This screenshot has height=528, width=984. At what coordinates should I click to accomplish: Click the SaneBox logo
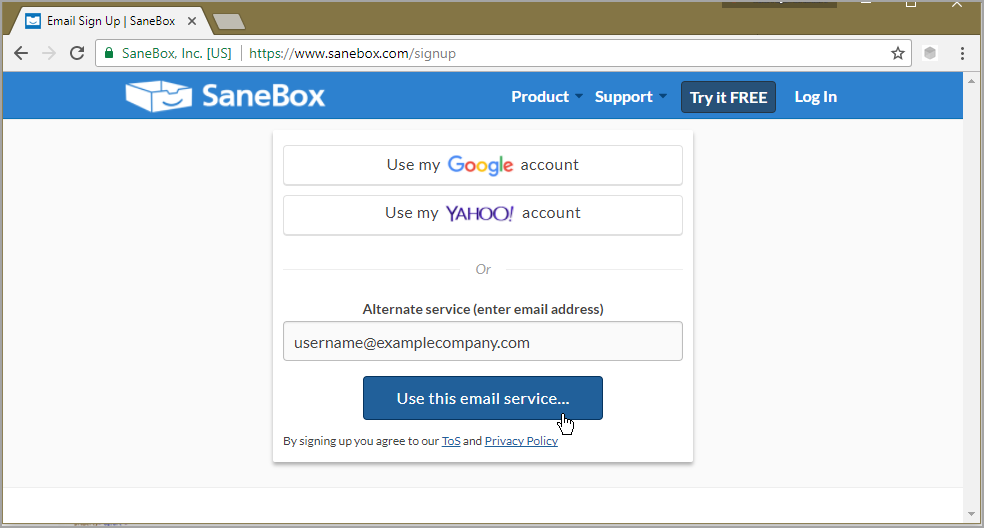pos(225,96)
